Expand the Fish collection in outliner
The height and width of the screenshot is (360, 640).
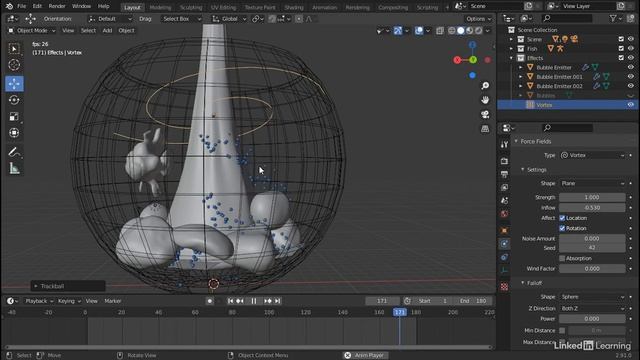[x=511, y=49]
